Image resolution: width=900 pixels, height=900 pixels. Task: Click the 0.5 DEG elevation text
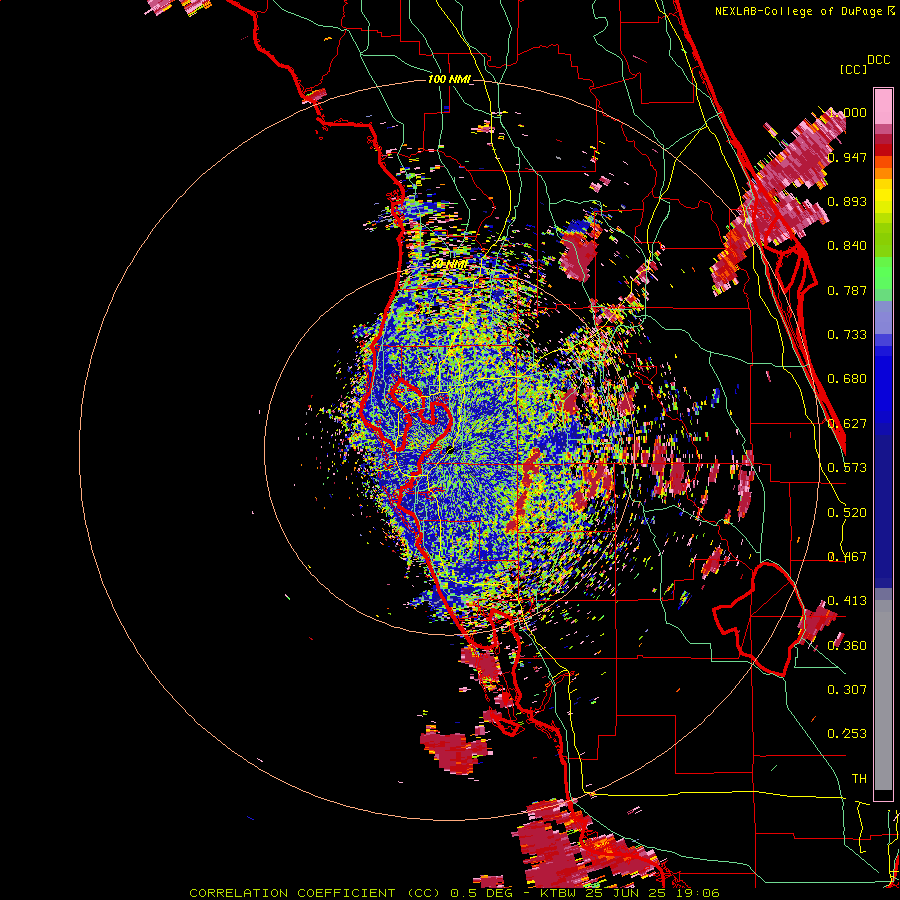(481, 893)
